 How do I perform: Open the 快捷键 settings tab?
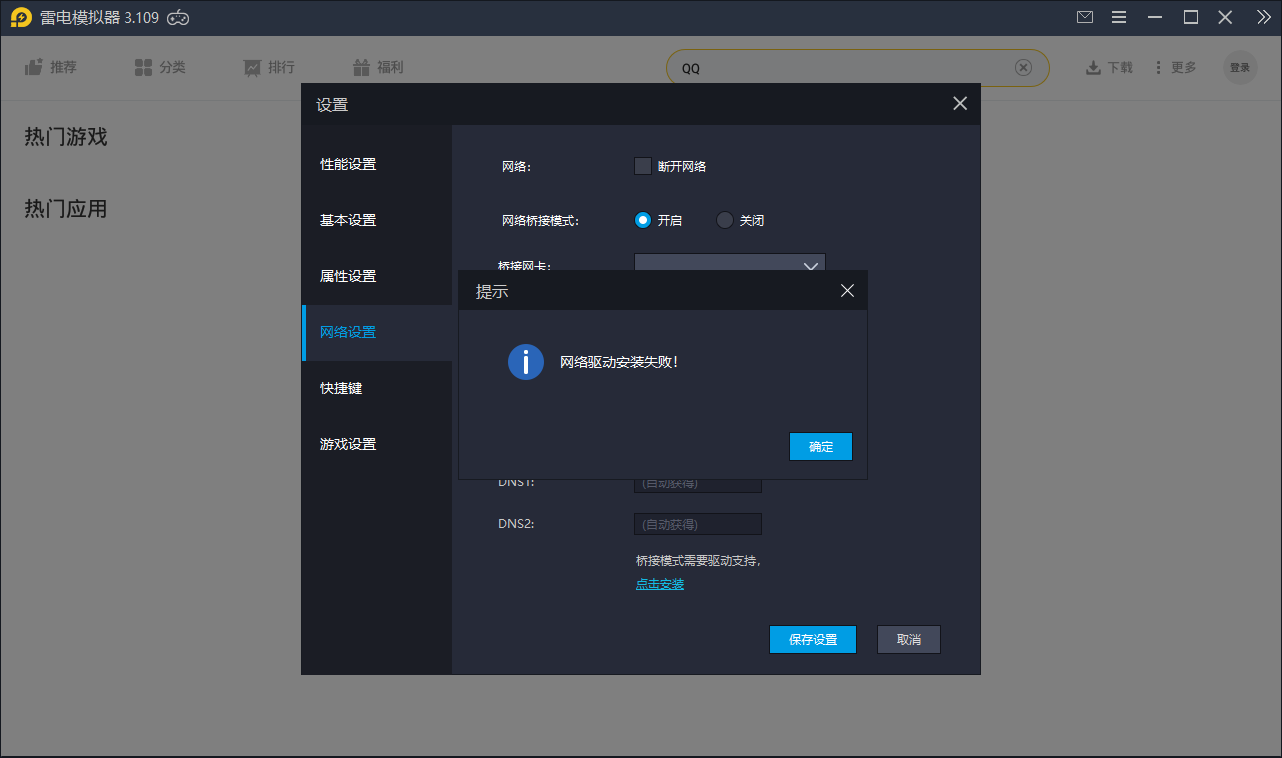click(341, 388)
